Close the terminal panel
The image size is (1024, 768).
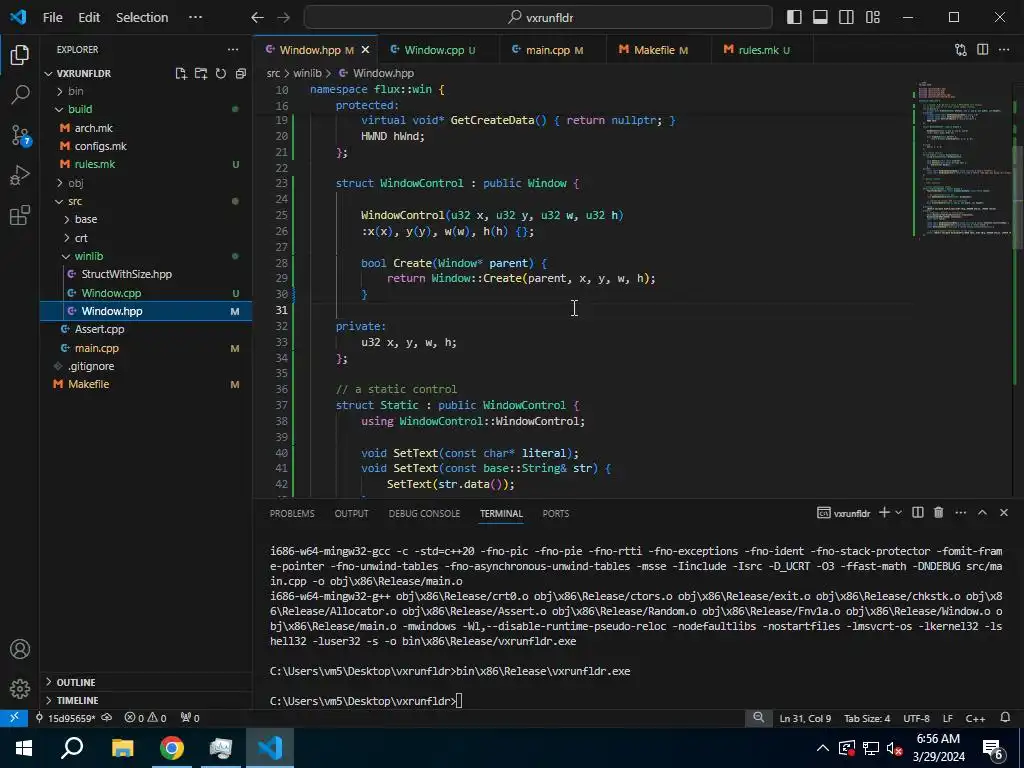[x=1004, y=513]
